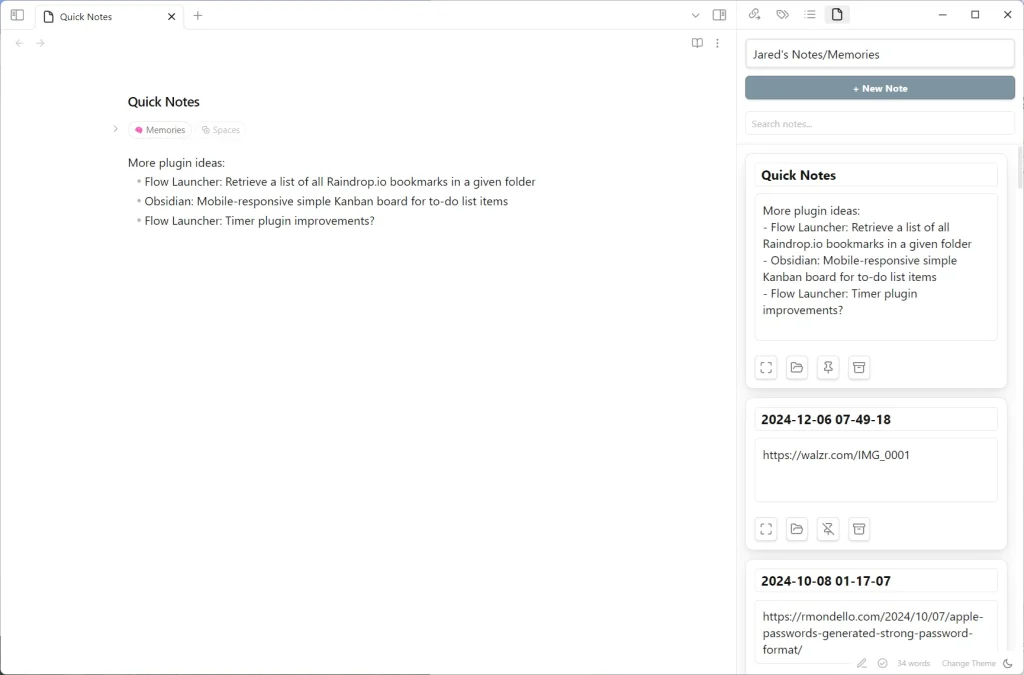Expand the 2024-12-06 card to fullscreen
The height and width of the screenshot is (675, 1024).
click(x=766, y=529)
